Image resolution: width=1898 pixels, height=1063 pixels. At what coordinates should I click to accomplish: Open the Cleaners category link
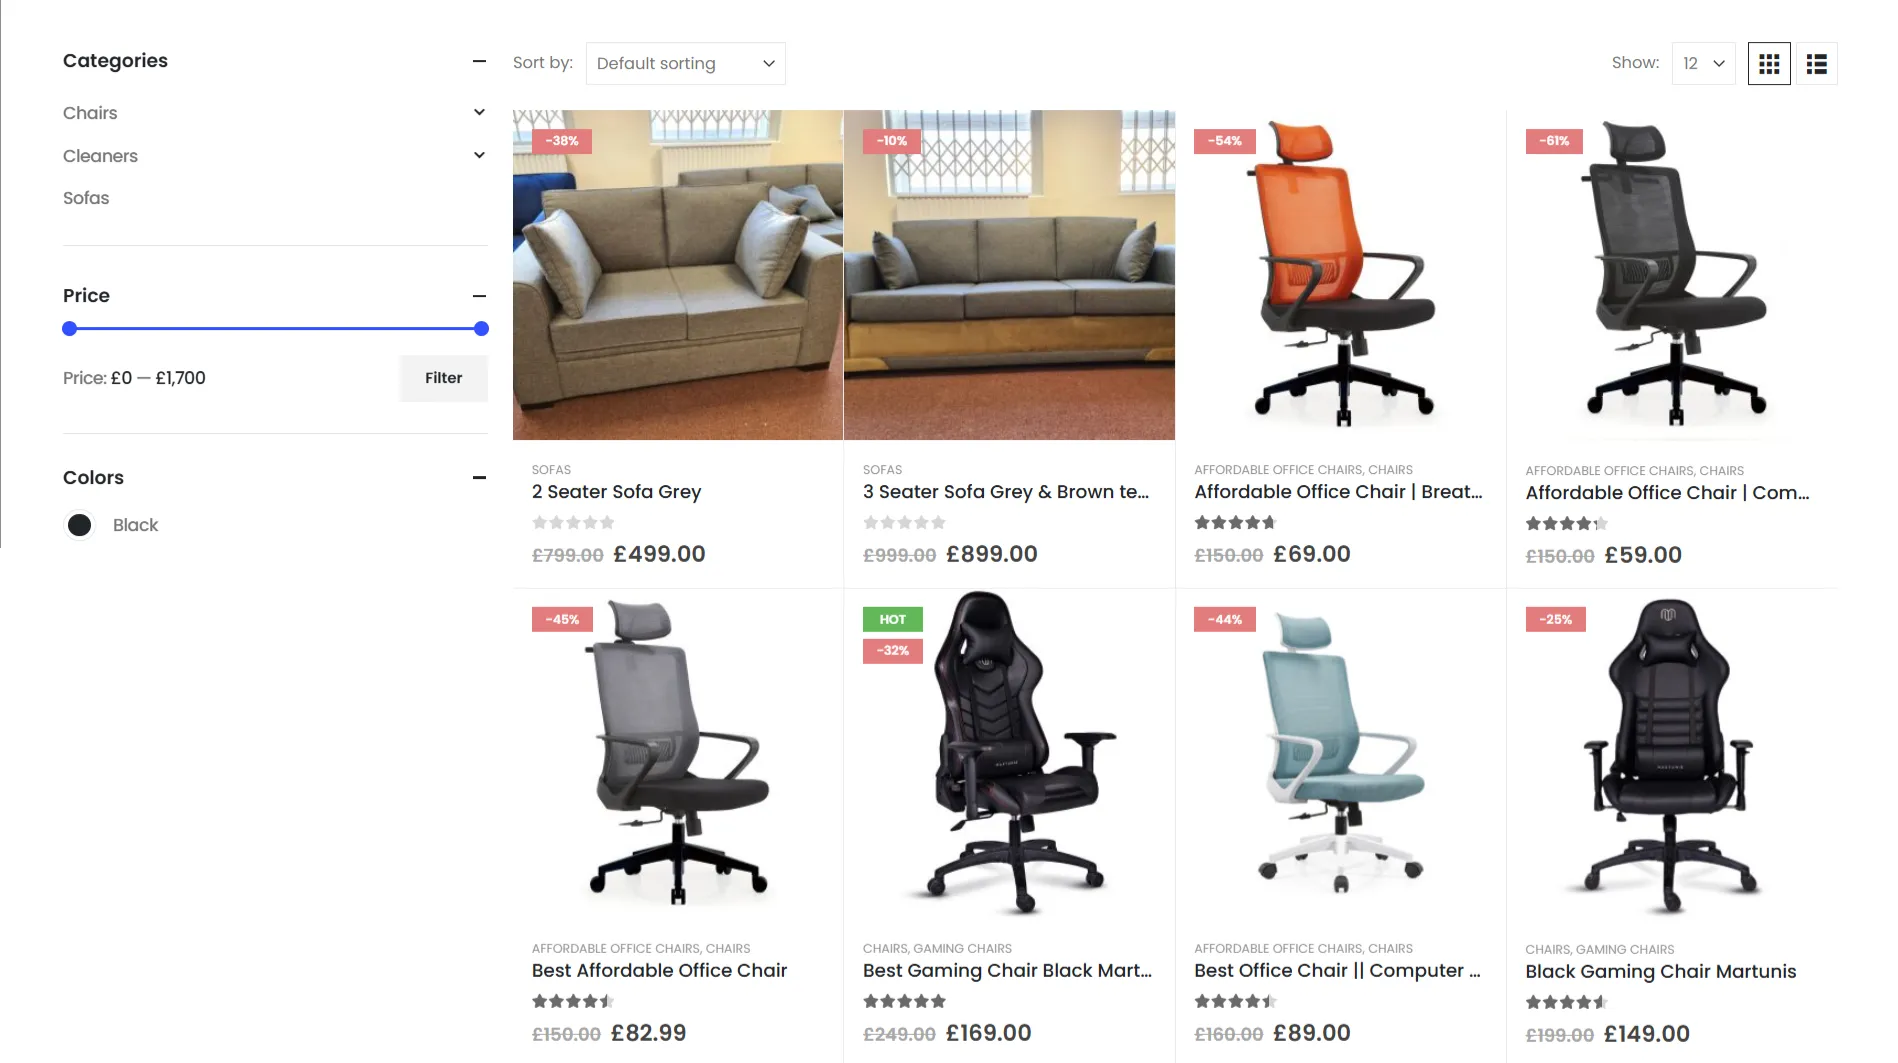pyautogui.click(x=100, y=156)
